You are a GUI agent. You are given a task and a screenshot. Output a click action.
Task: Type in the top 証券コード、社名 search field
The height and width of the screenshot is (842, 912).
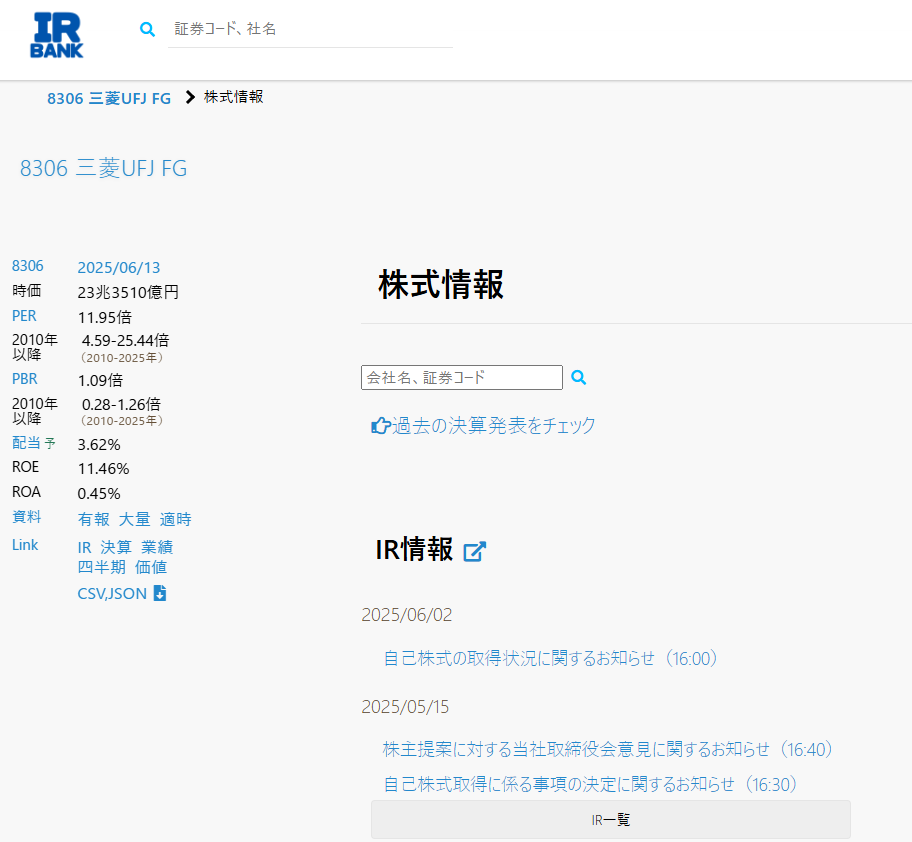pyautogui.click(x=310, y=30)
